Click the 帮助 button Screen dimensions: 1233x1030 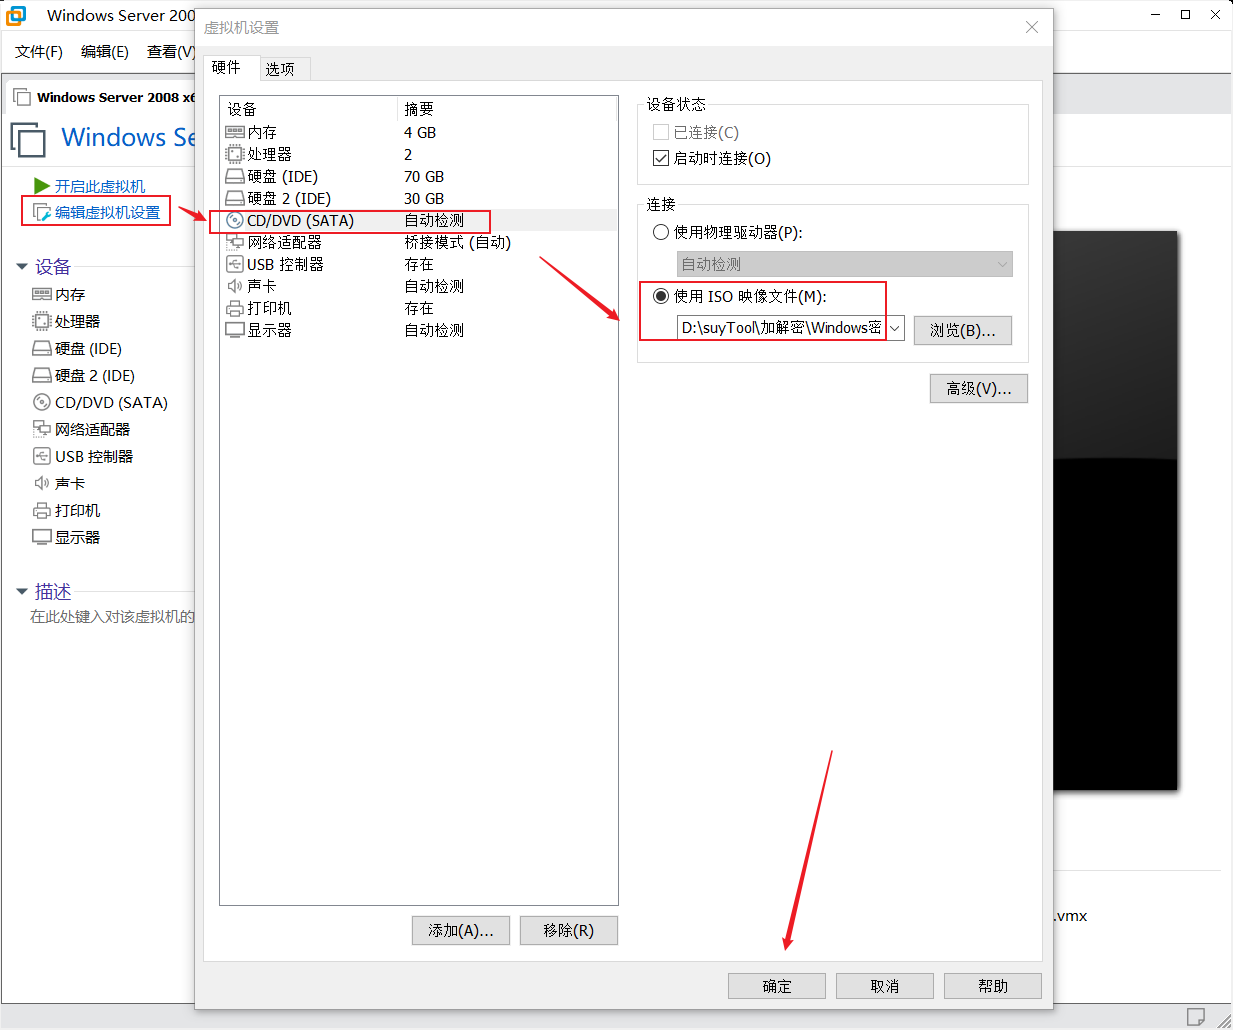coord(993,986)
